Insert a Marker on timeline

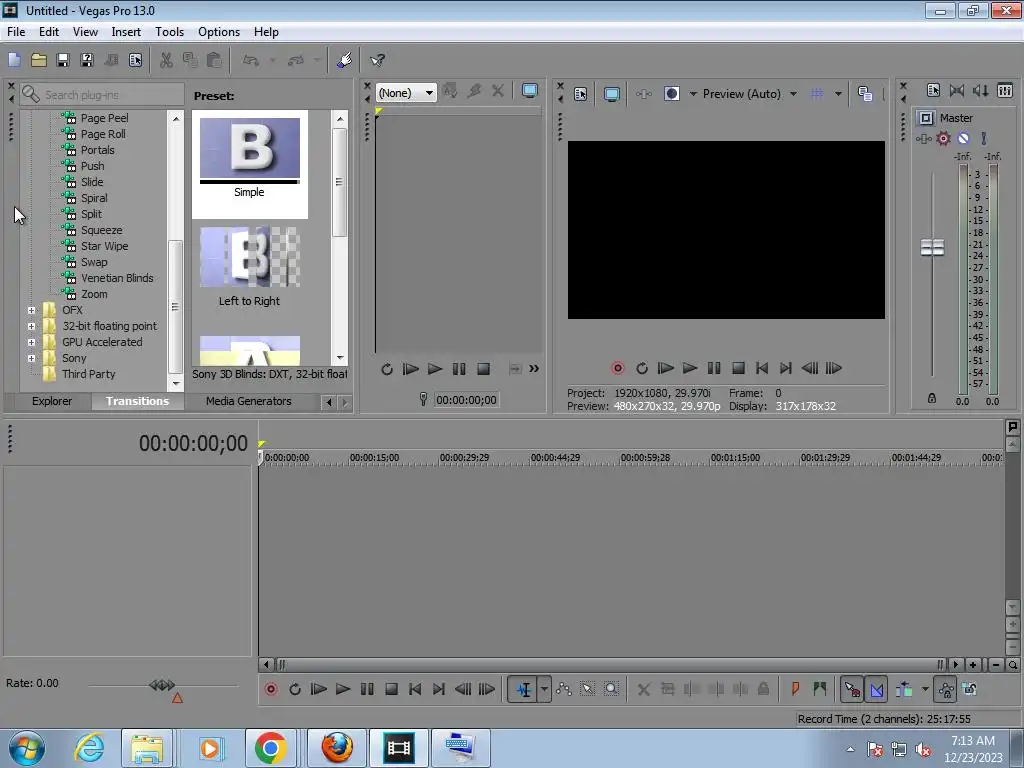pos(795,689)
